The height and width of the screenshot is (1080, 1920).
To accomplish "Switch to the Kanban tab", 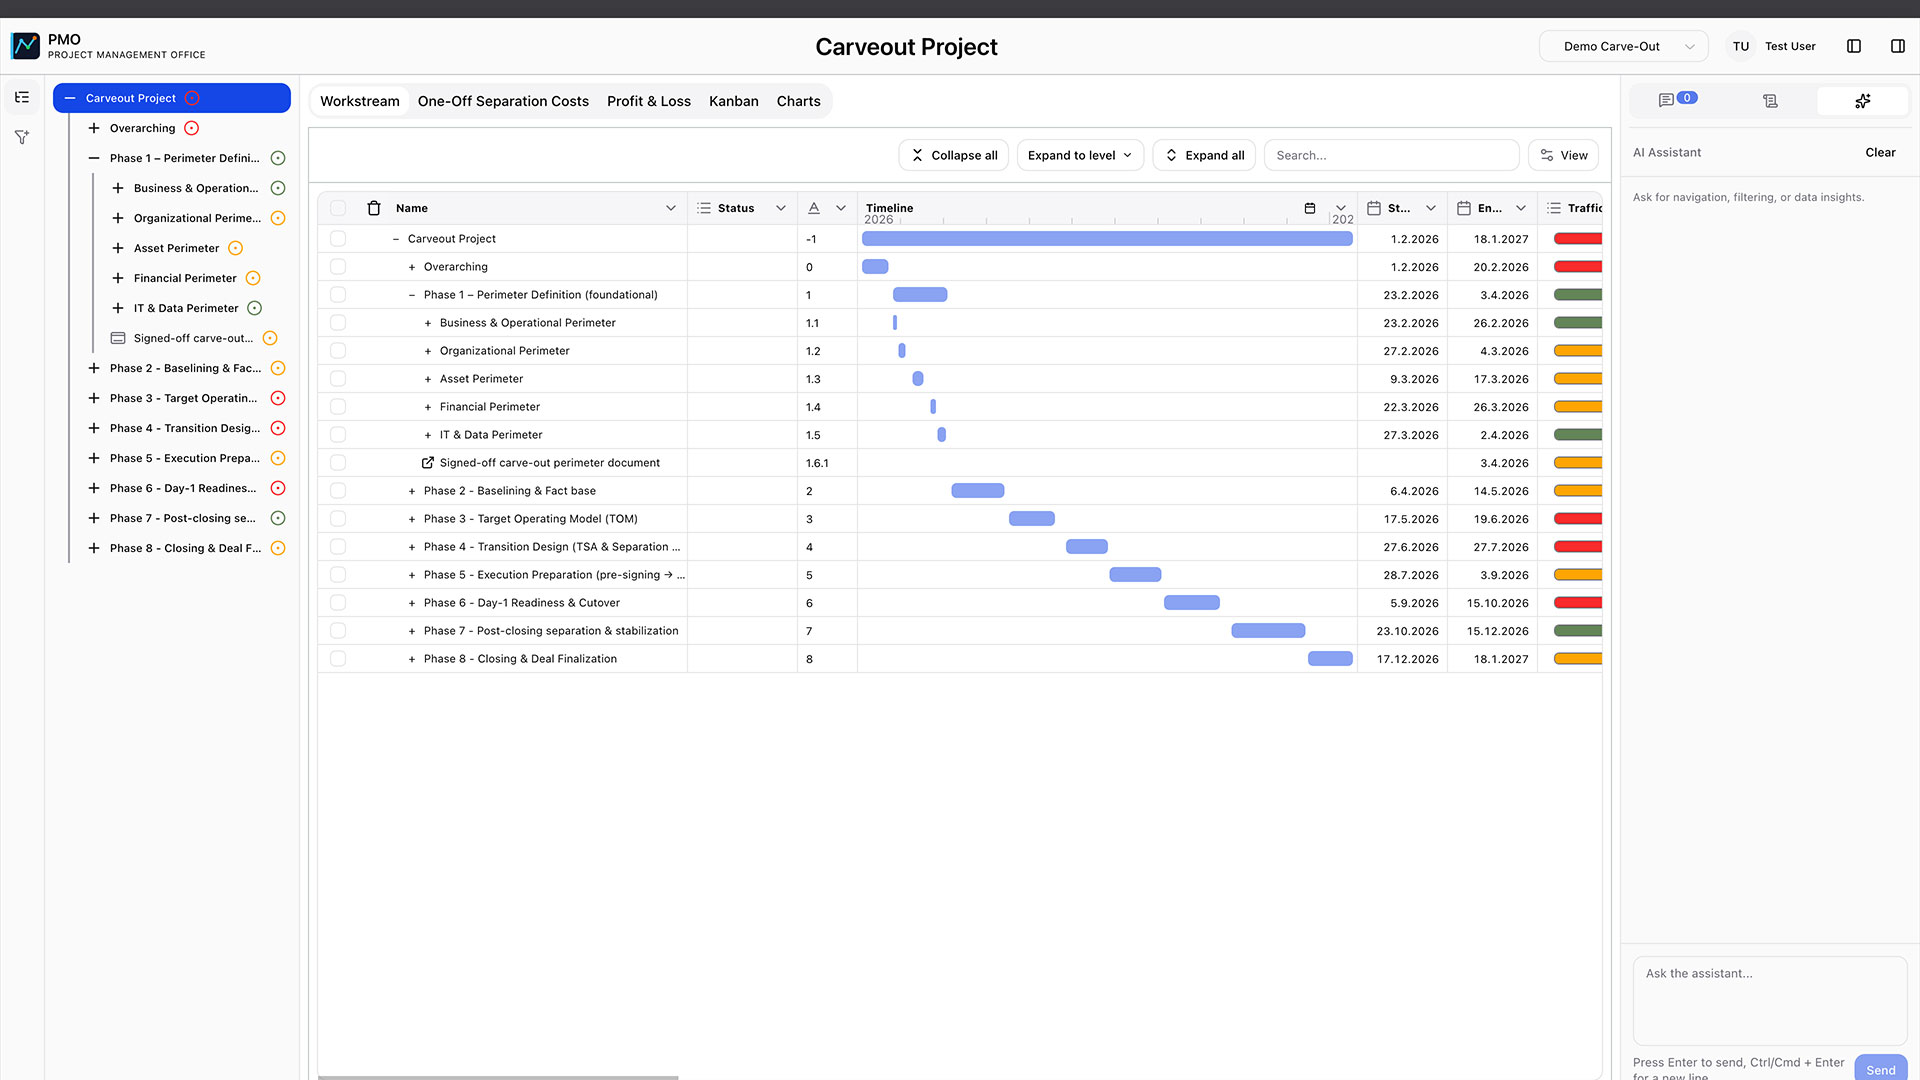I will pos(733,101).
